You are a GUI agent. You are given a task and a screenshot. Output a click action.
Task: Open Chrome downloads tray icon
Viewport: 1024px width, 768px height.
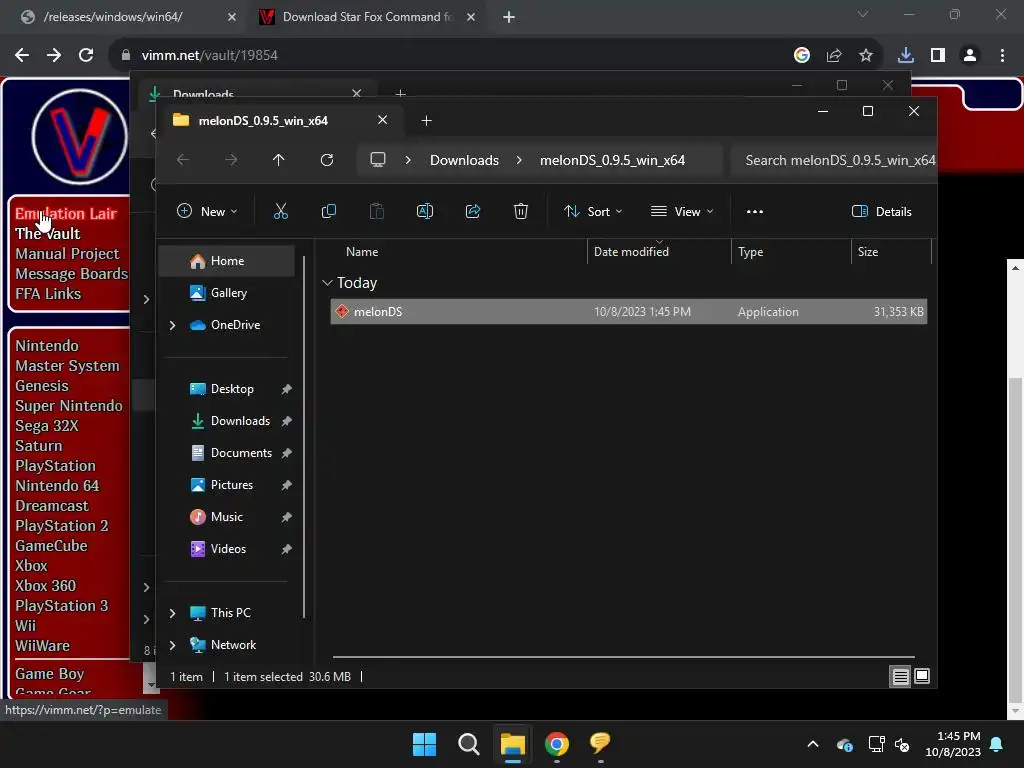point(906,56)
